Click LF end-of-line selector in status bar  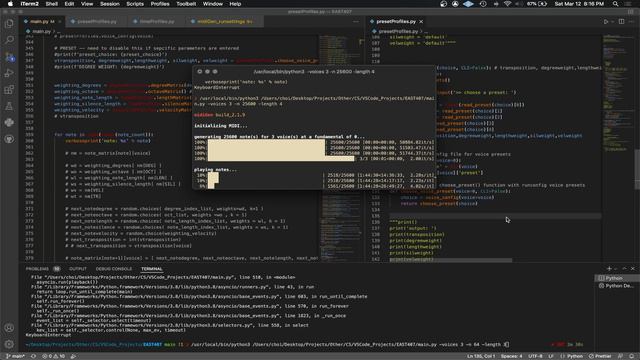[551, 356]
